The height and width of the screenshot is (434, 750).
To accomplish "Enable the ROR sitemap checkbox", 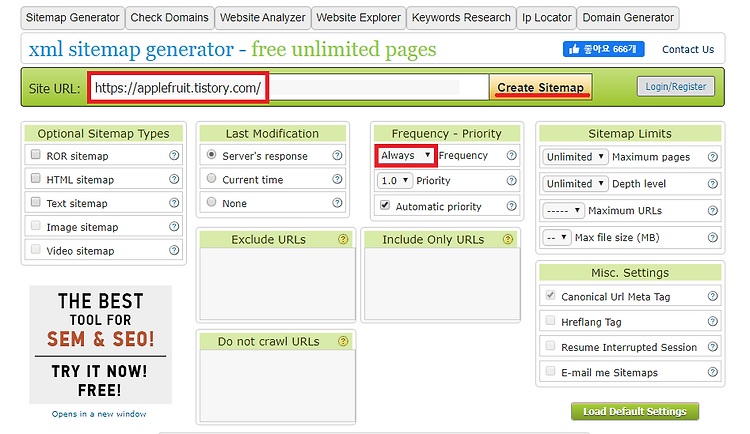I will point(35,155).
